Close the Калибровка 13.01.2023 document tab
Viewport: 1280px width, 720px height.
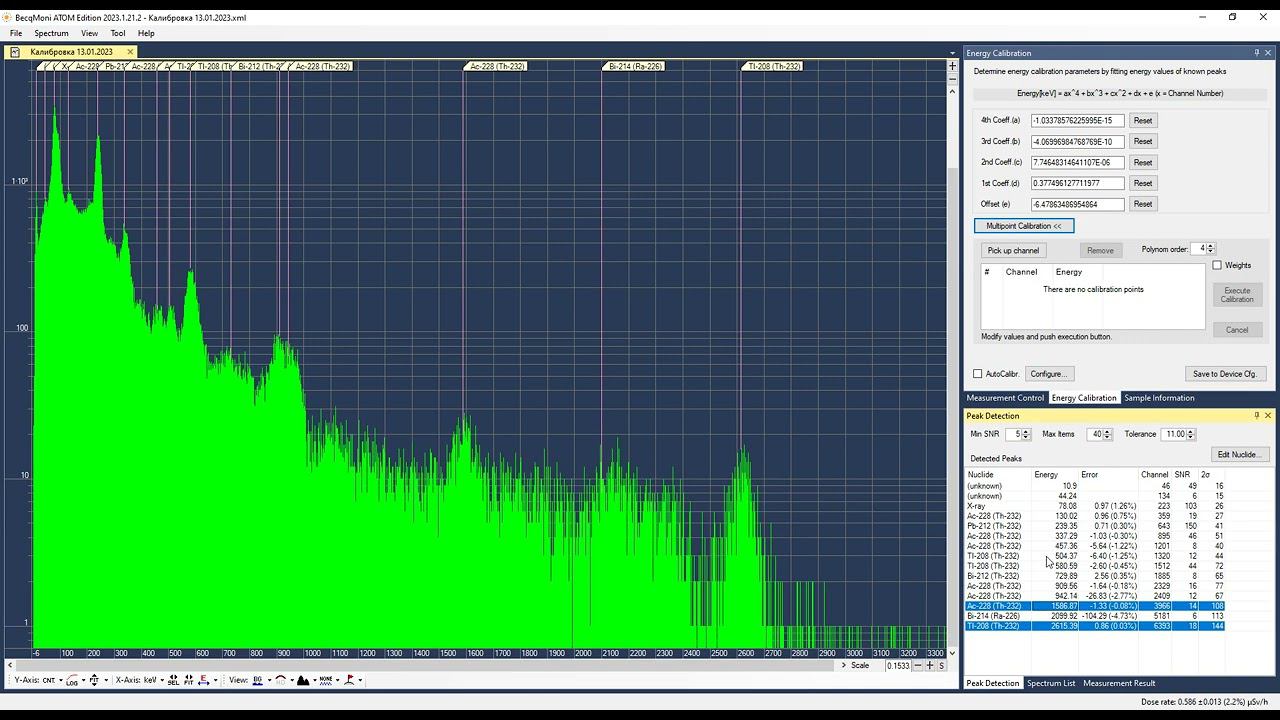[x=130, y=52]
